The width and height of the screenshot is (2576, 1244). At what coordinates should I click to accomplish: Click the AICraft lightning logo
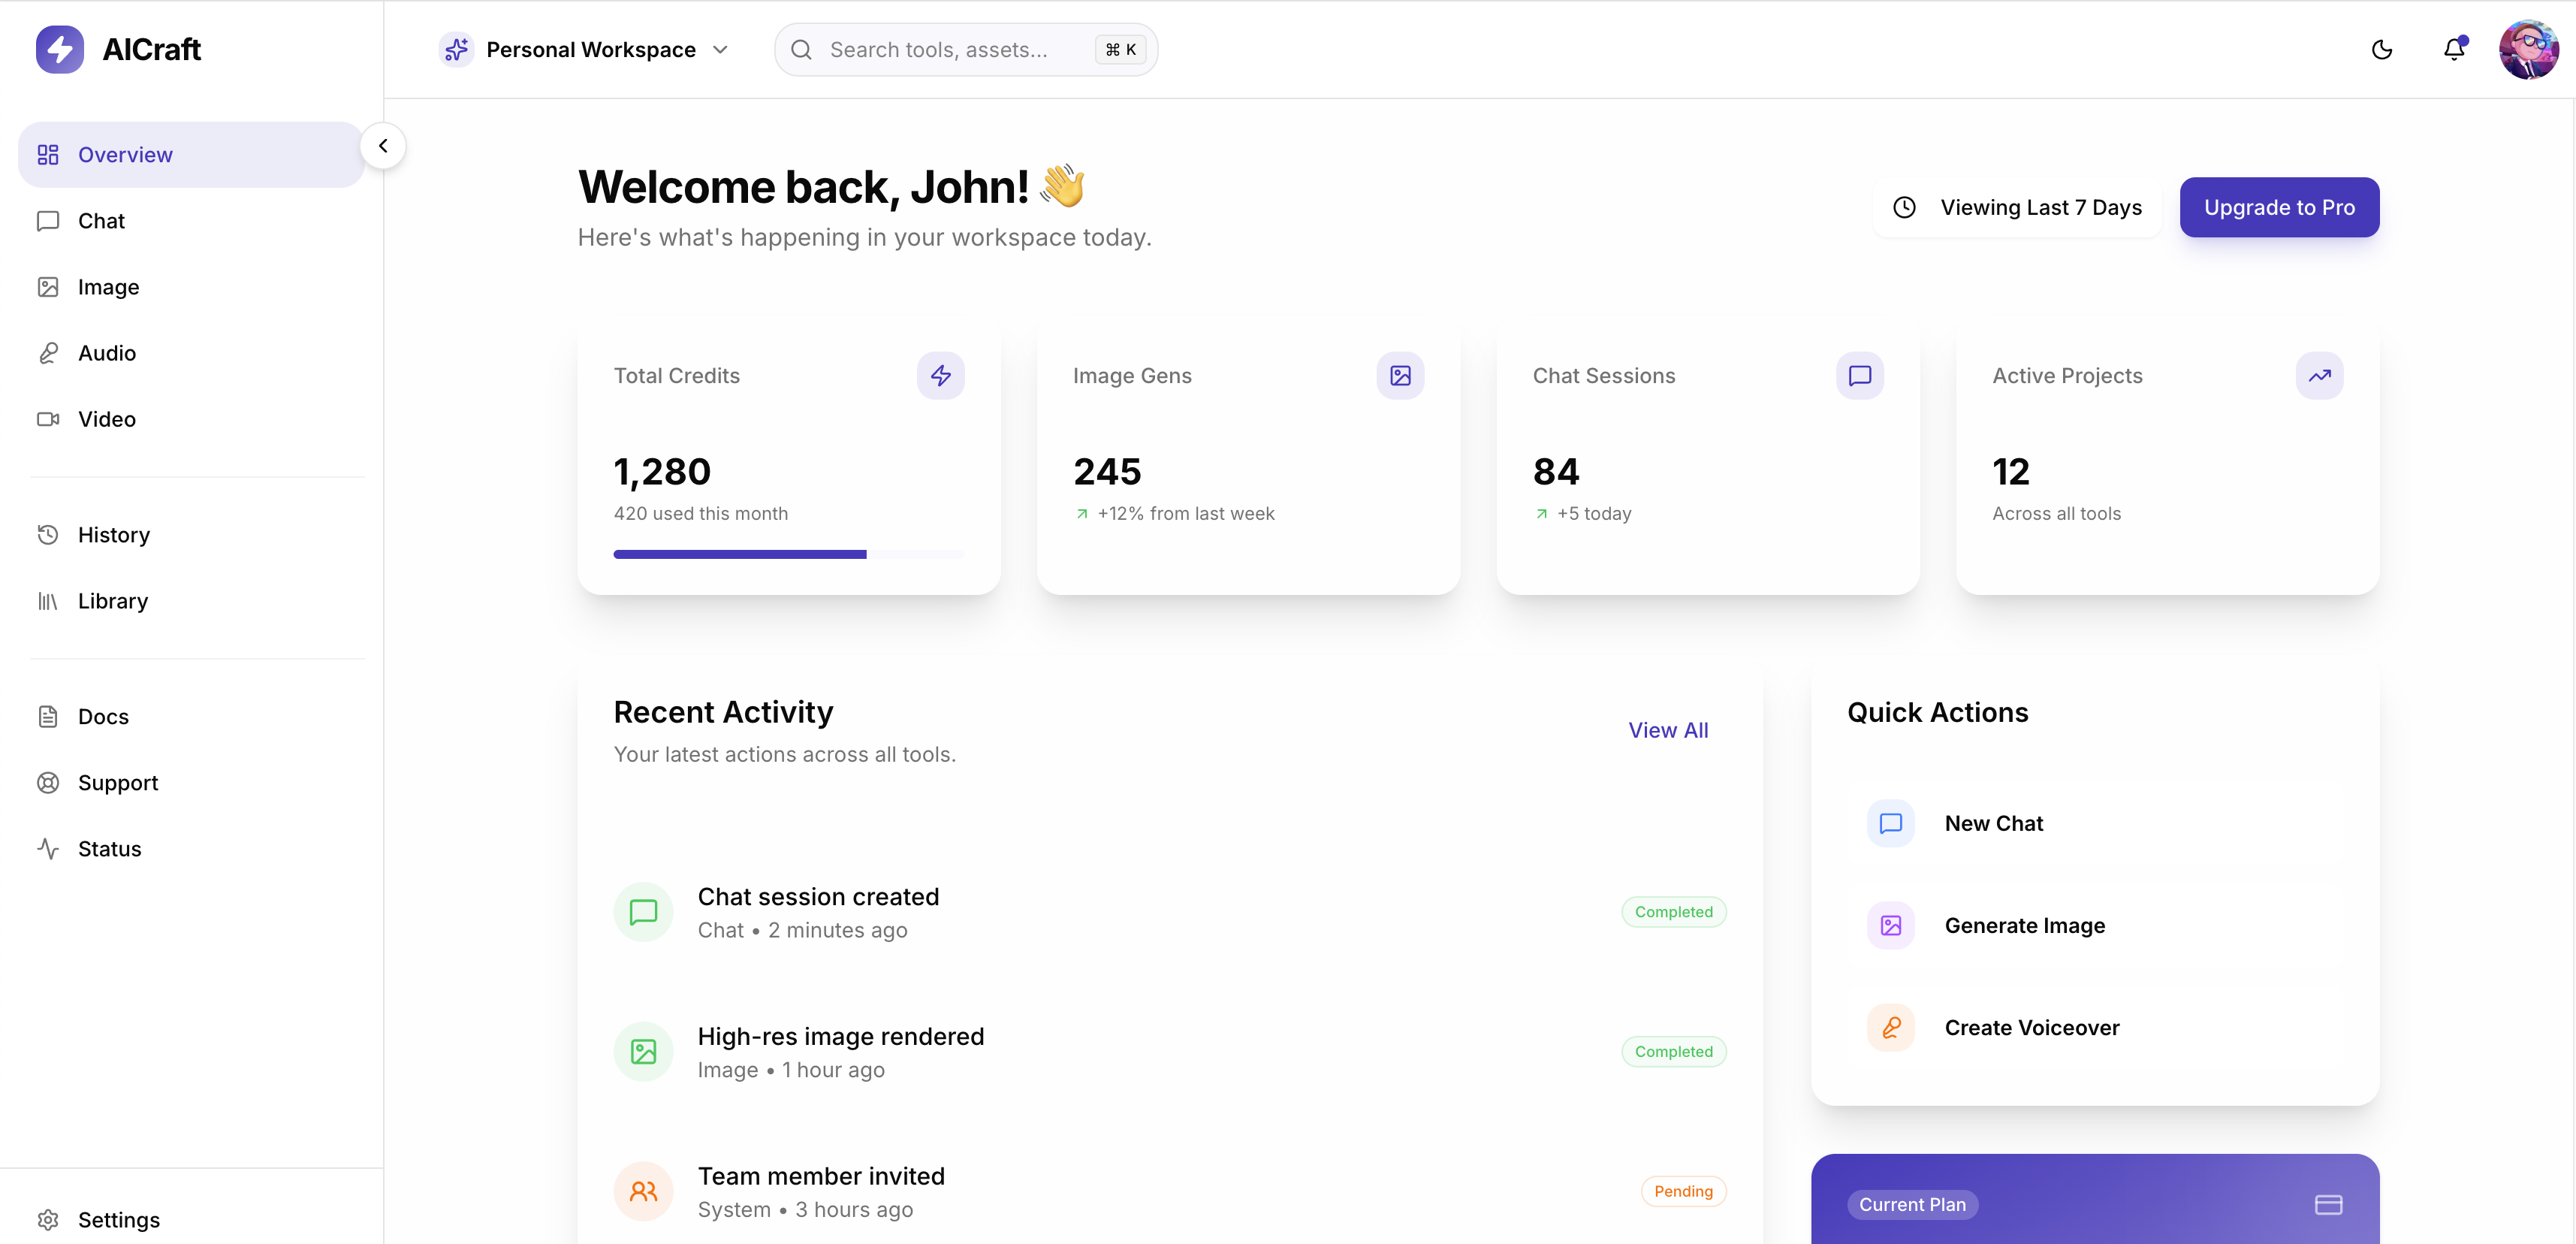click(x=60, y=49)
